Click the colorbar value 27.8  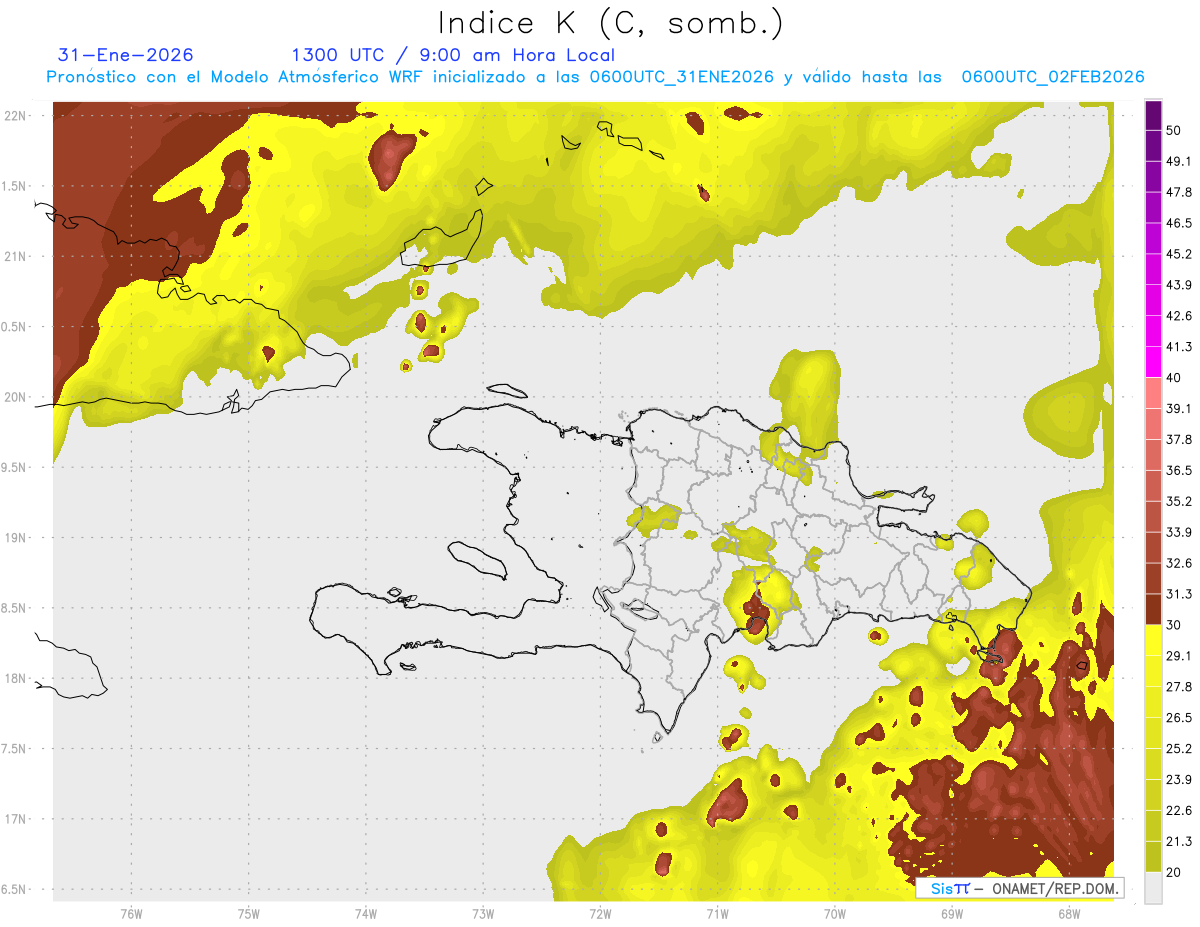pos(1179,687)
